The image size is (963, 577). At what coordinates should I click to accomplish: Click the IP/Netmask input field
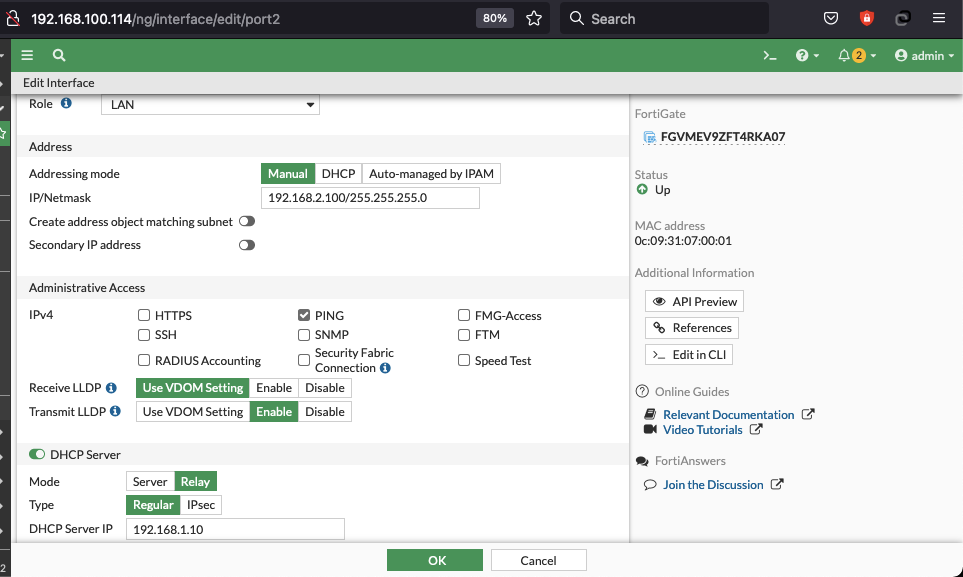pos(370,198)
